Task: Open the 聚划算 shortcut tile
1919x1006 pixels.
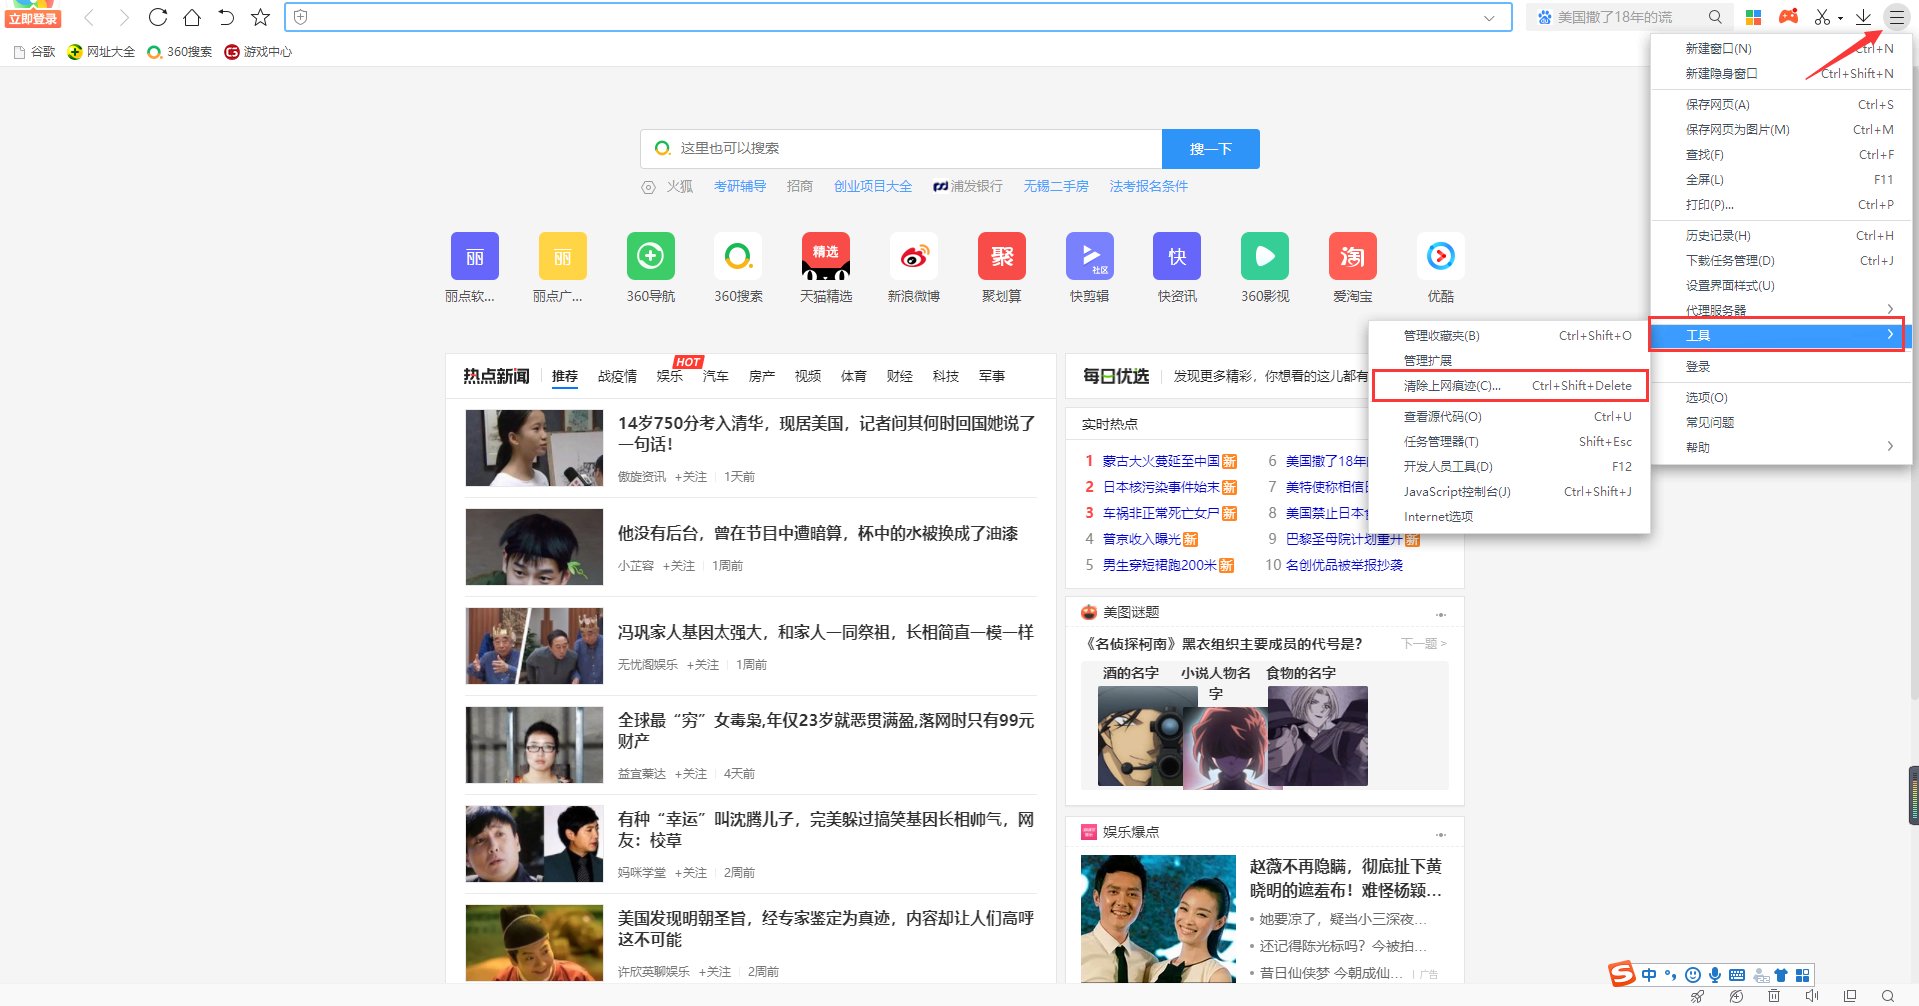Action: click(x=1002, y=267)
